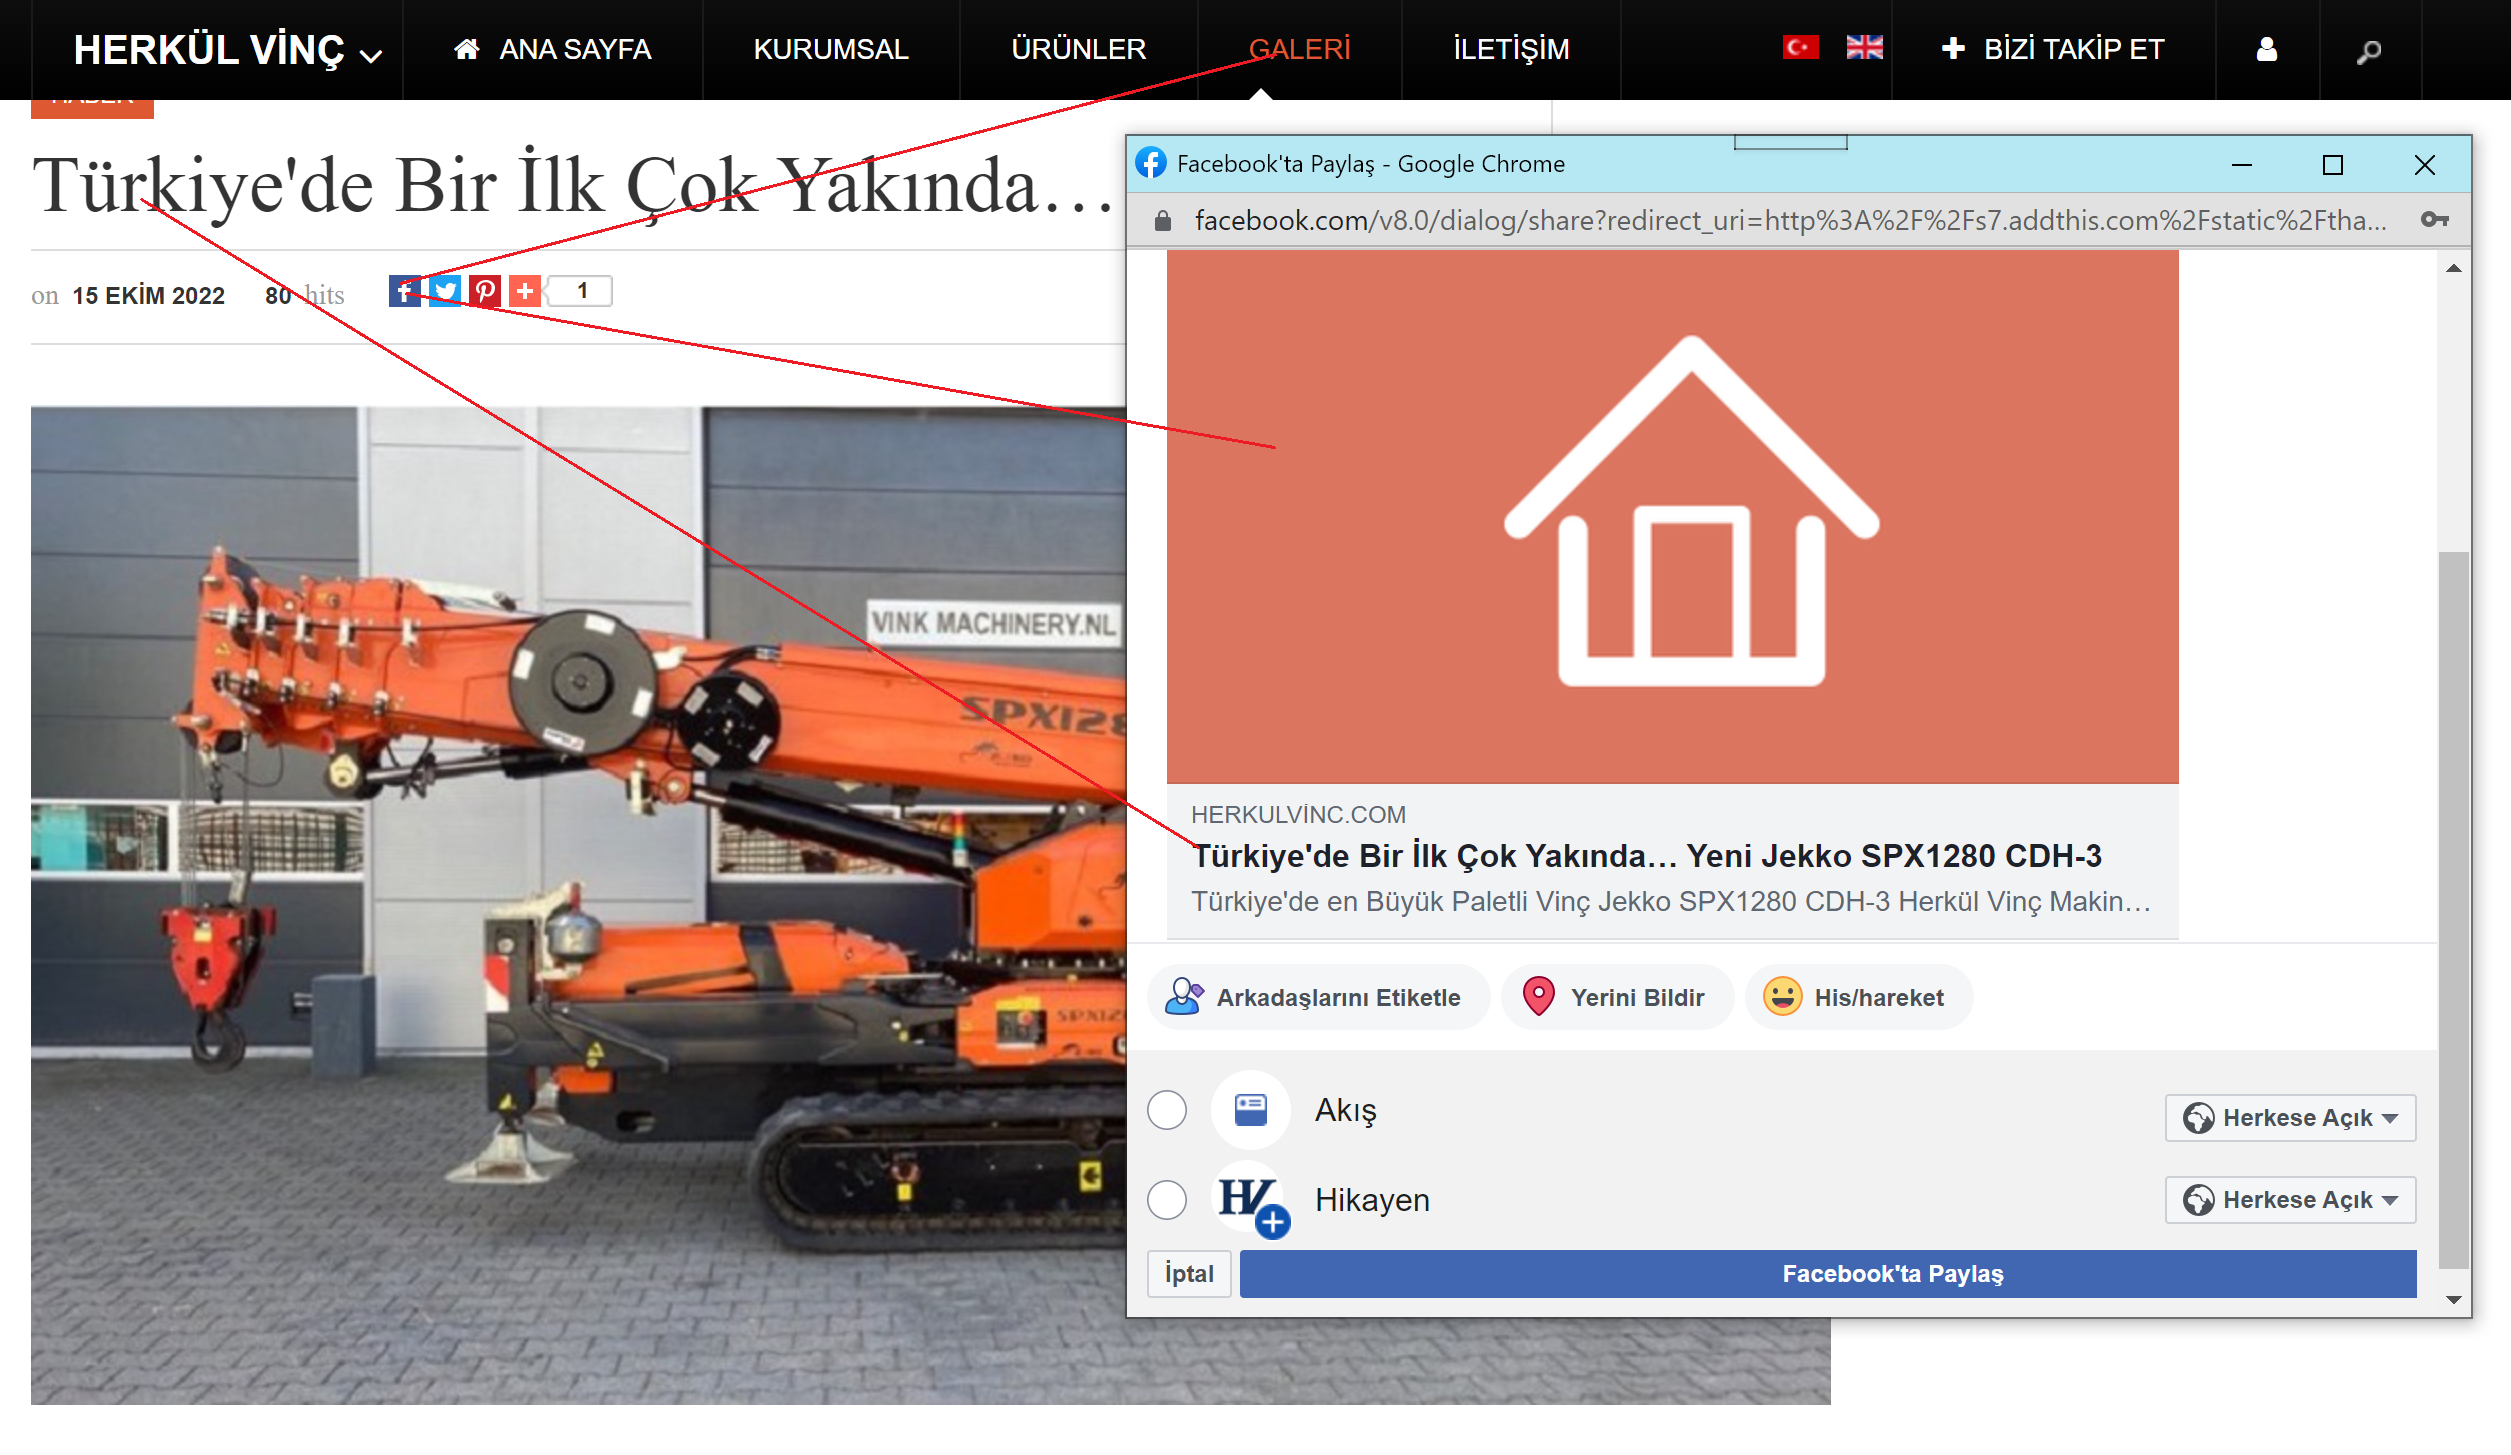Open the user account icon in navbar
Viewport: 2511px width, 1455px height.
pos(2267,50)
